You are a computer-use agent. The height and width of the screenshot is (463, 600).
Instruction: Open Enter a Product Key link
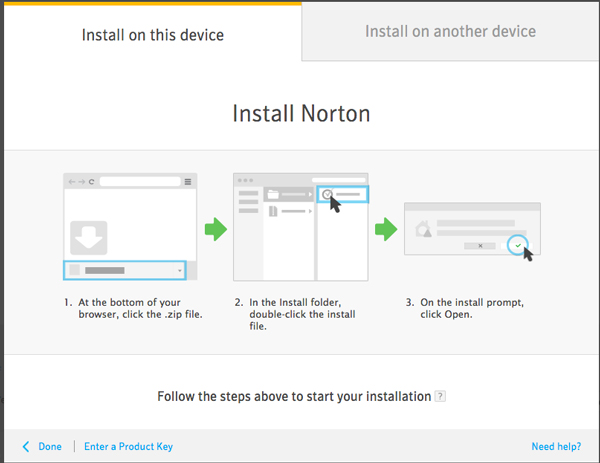pos(129,447)
